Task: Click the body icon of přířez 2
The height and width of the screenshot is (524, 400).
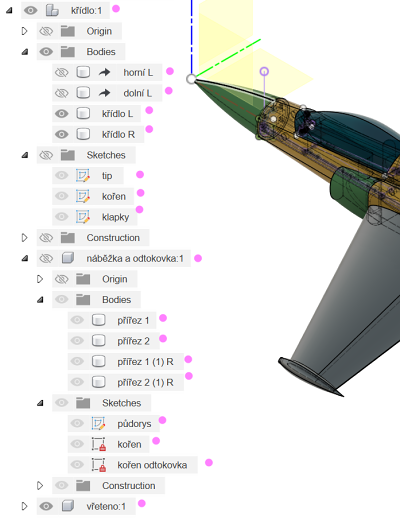Action: 99,341
